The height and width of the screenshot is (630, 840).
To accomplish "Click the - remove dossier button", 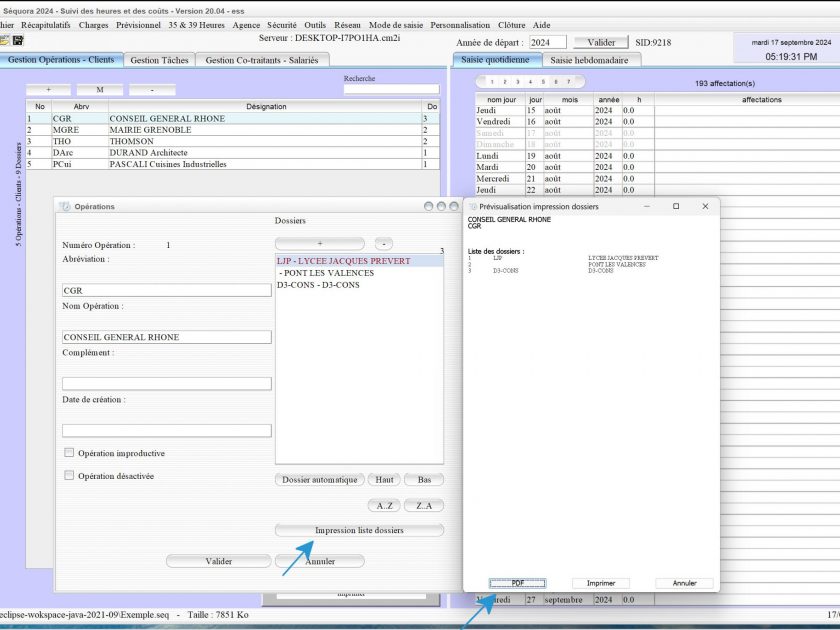I will coord(384,244).
